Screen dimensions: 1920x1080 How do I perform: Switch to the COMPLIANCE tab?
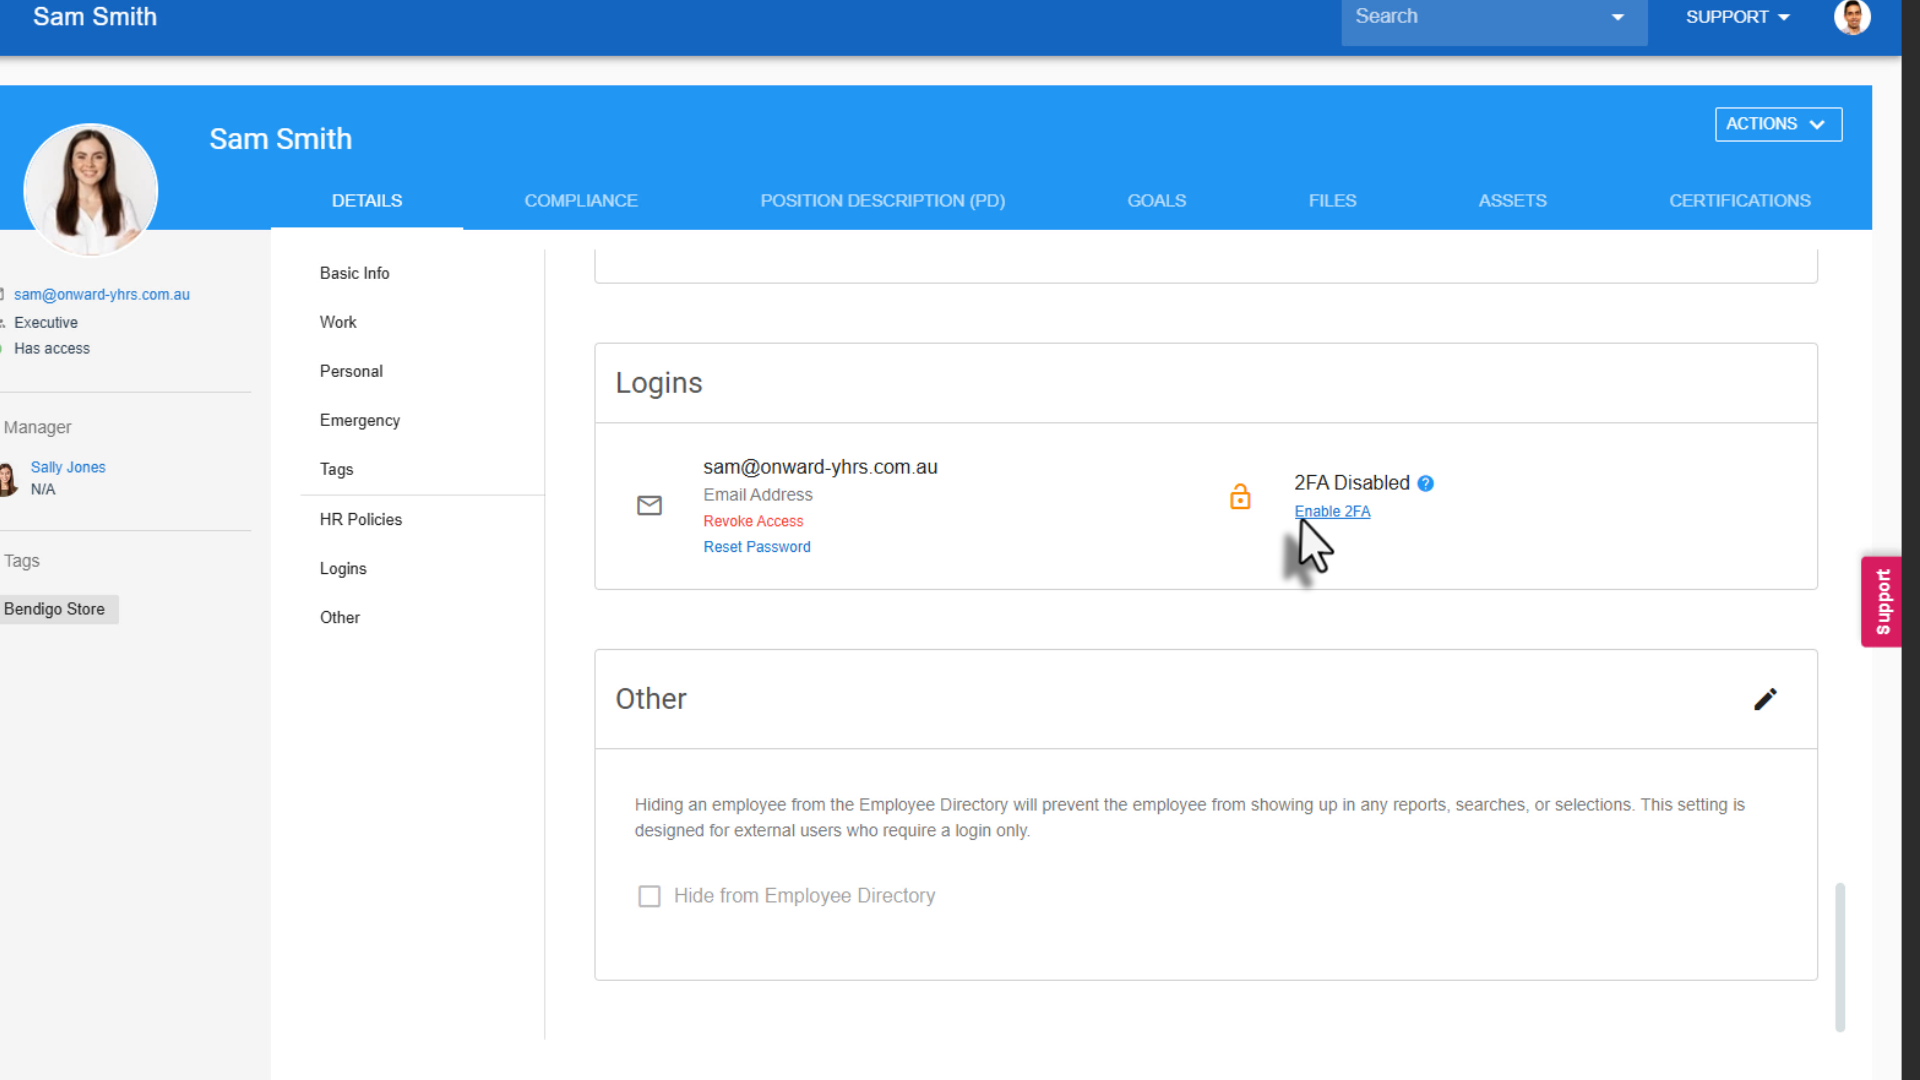580,201
